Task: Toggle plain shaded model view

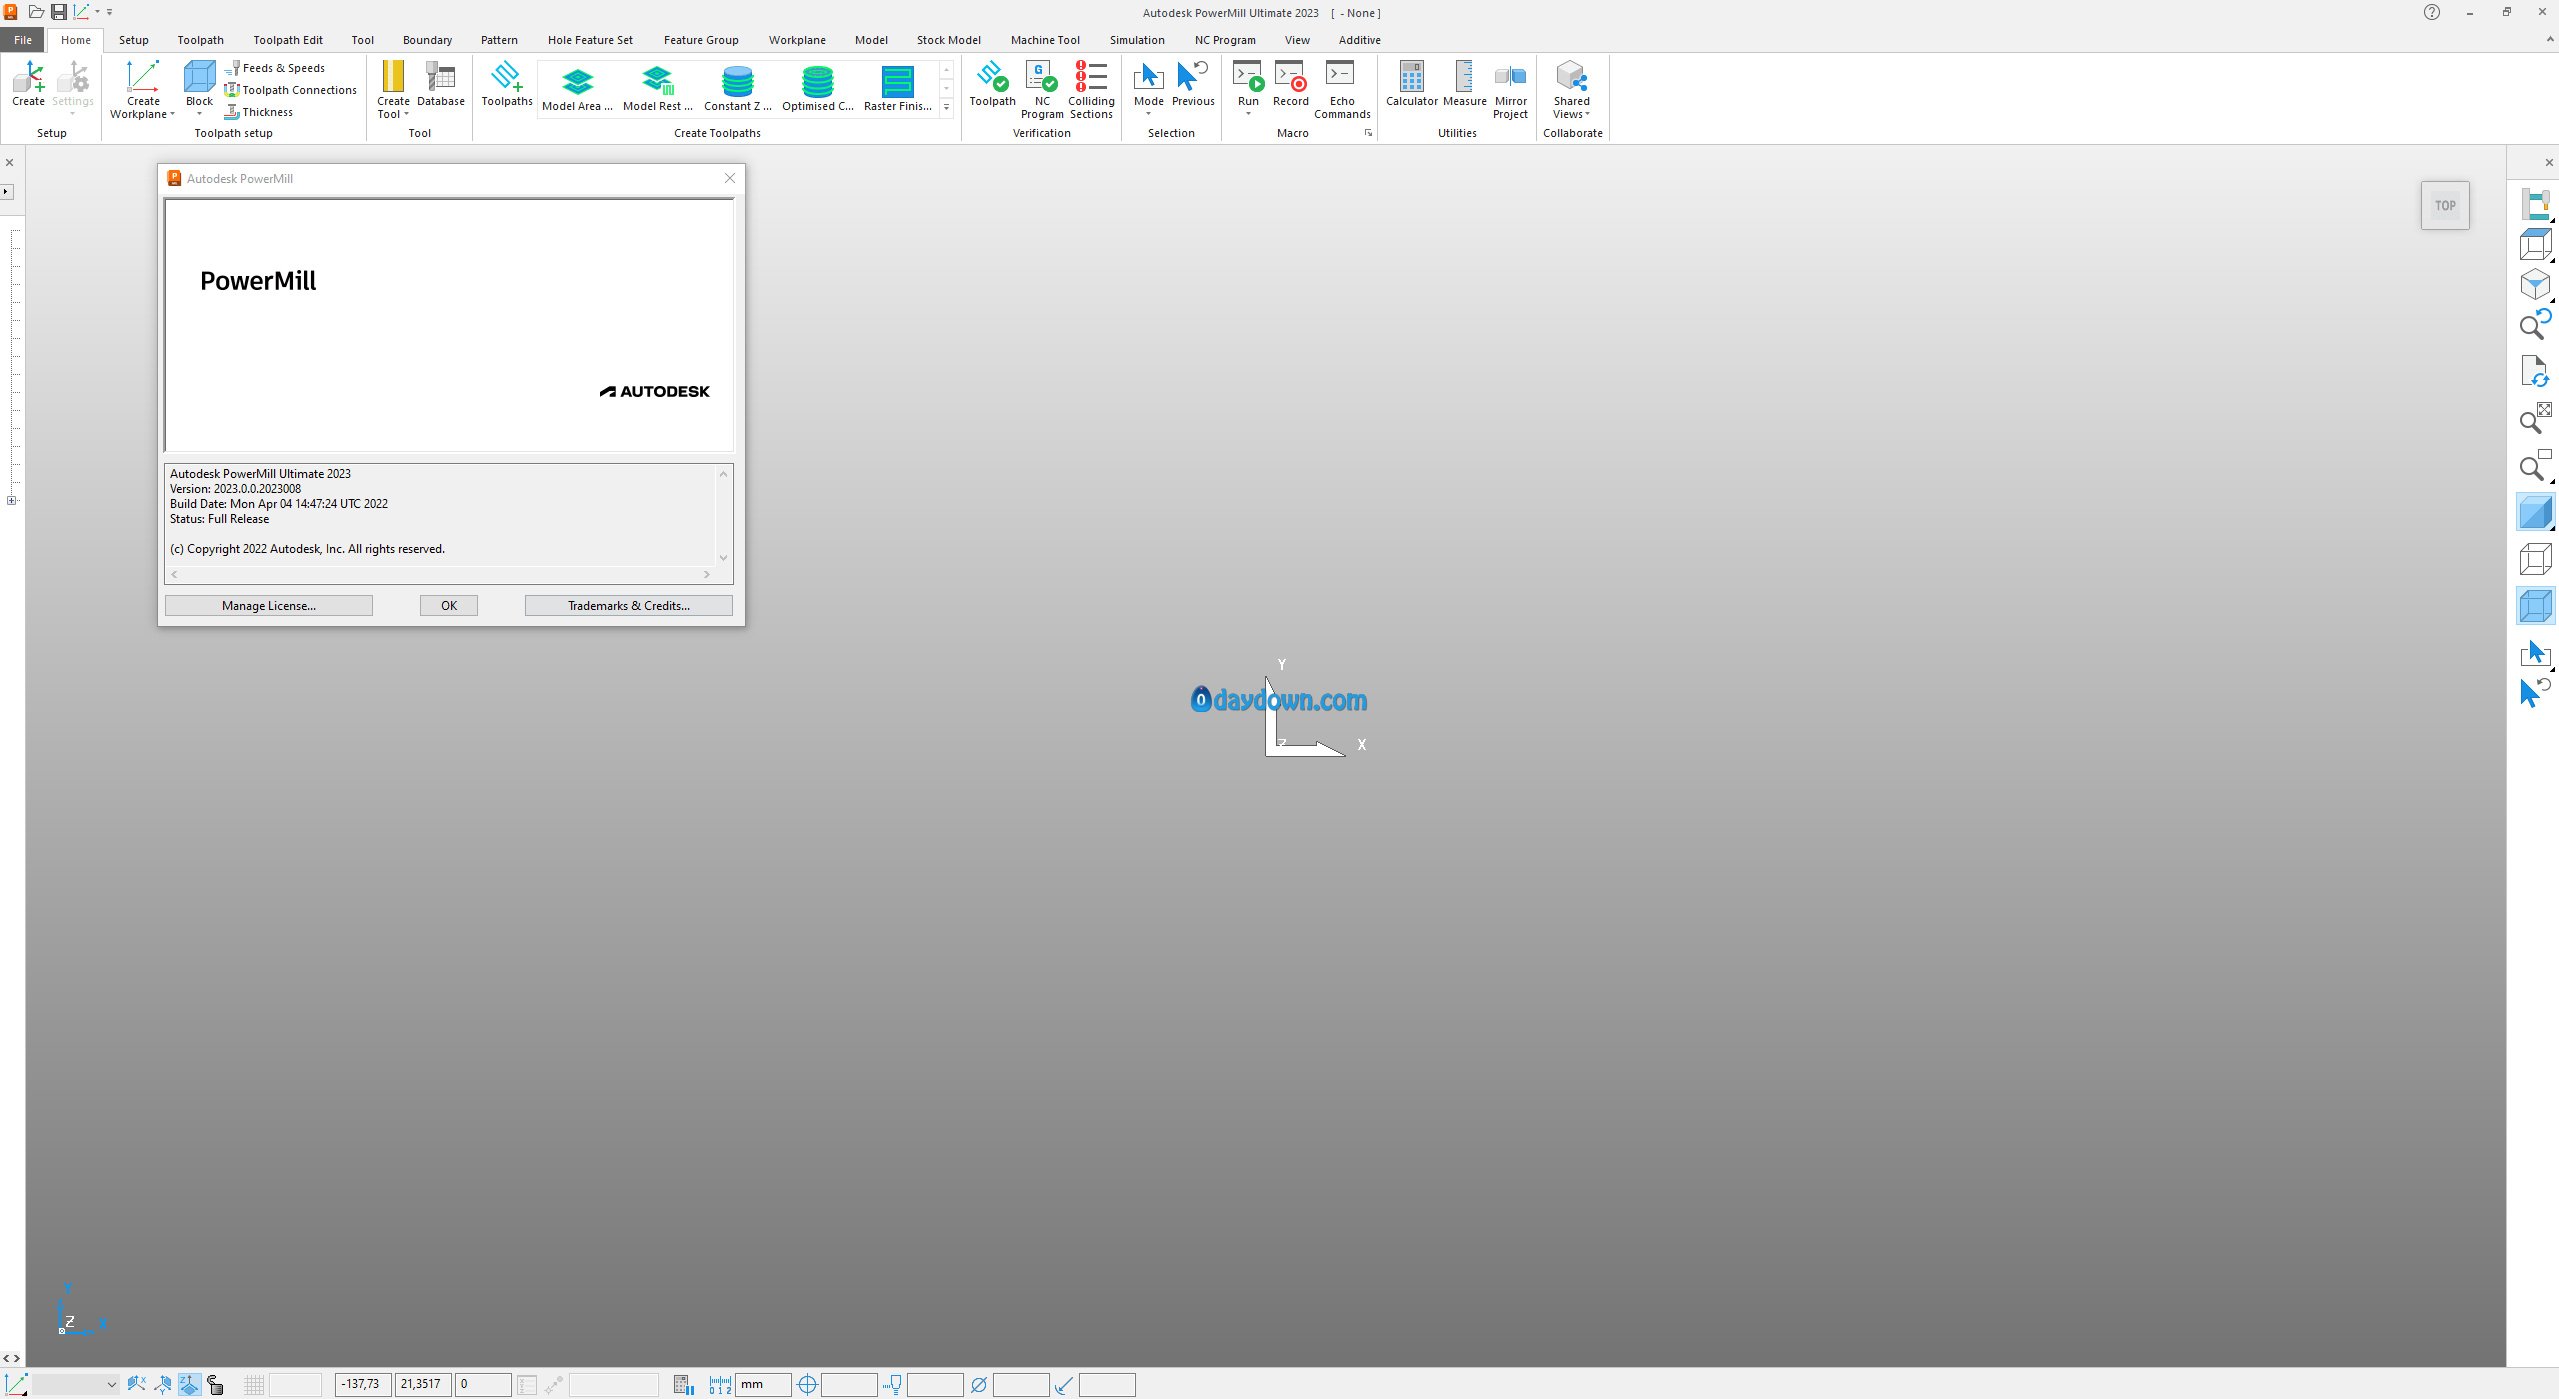Action: point(2535,513)
